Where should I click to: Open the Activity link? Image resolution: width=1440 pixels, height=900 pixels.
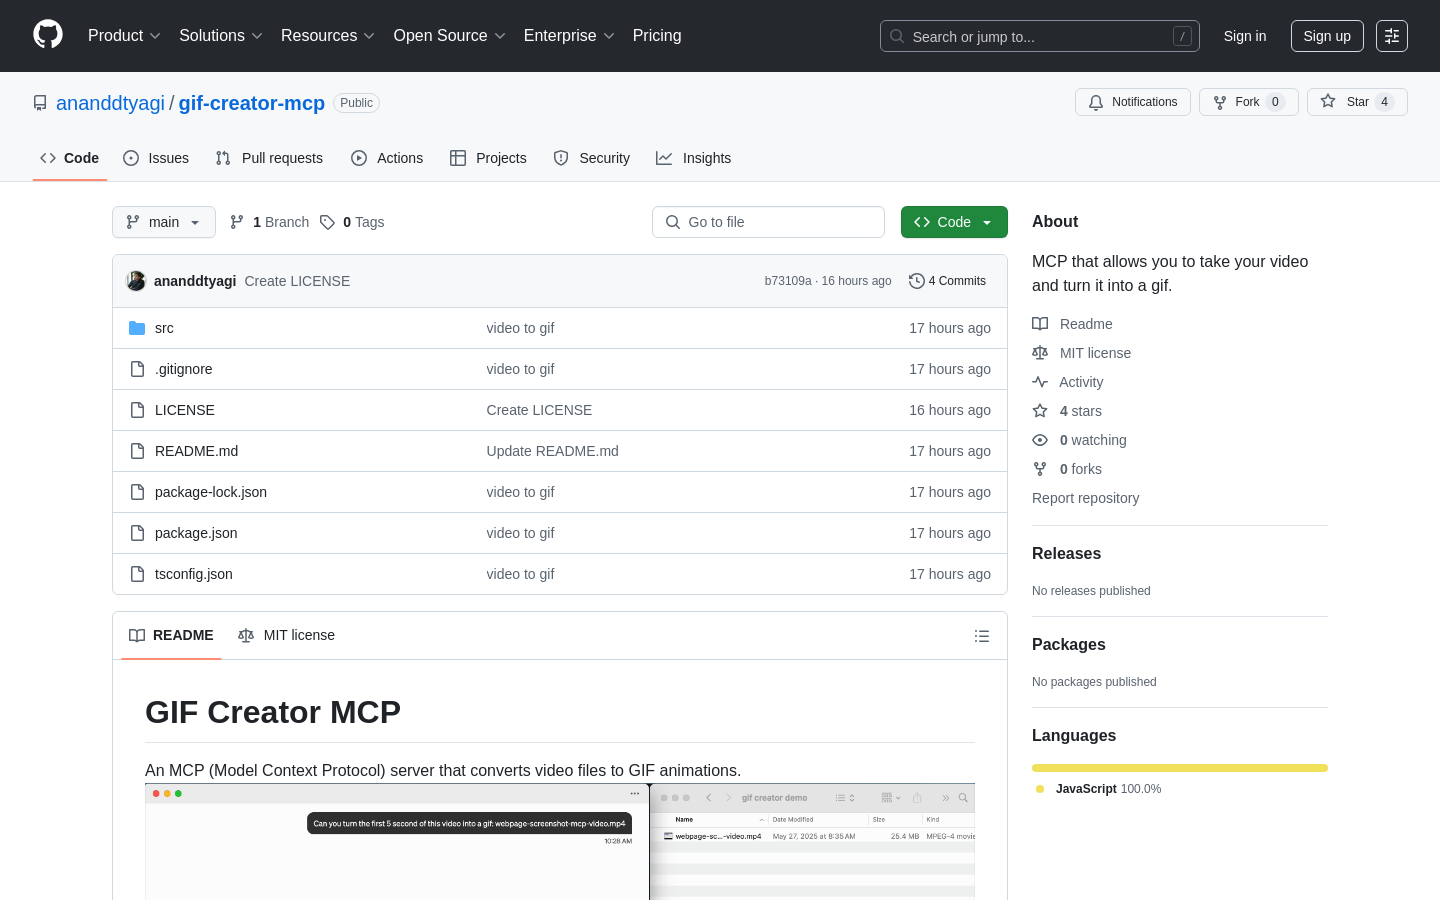[1067, 382]
